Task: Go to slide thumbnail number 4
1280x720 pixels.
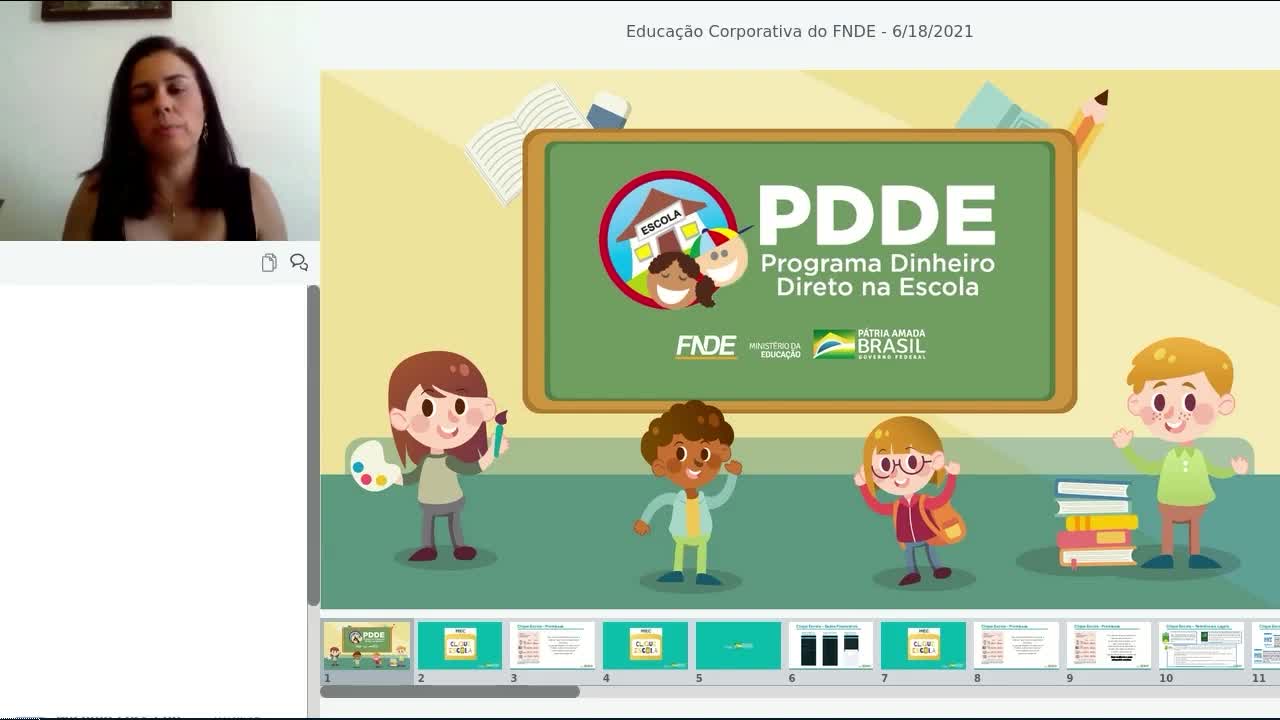Action: (x=645, y=645)
